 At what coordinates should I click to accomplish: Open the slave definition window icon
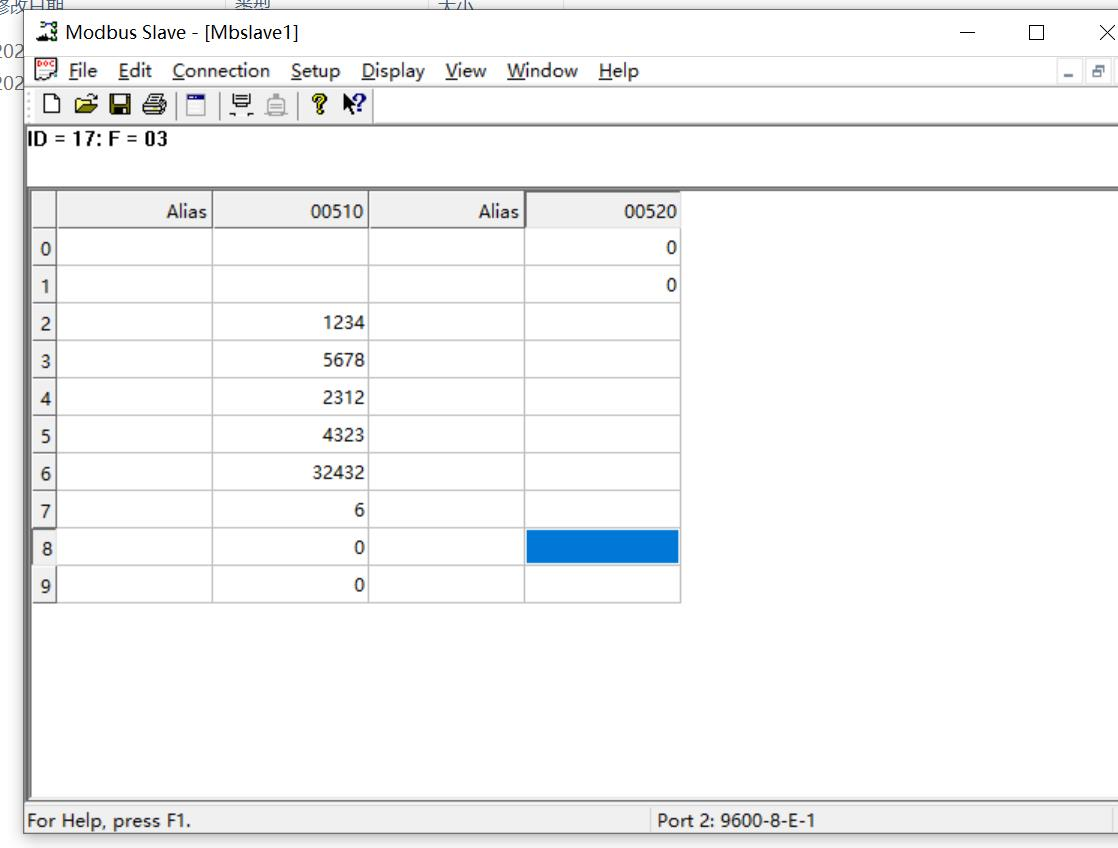pyautogui.click(x=196, y=104)
